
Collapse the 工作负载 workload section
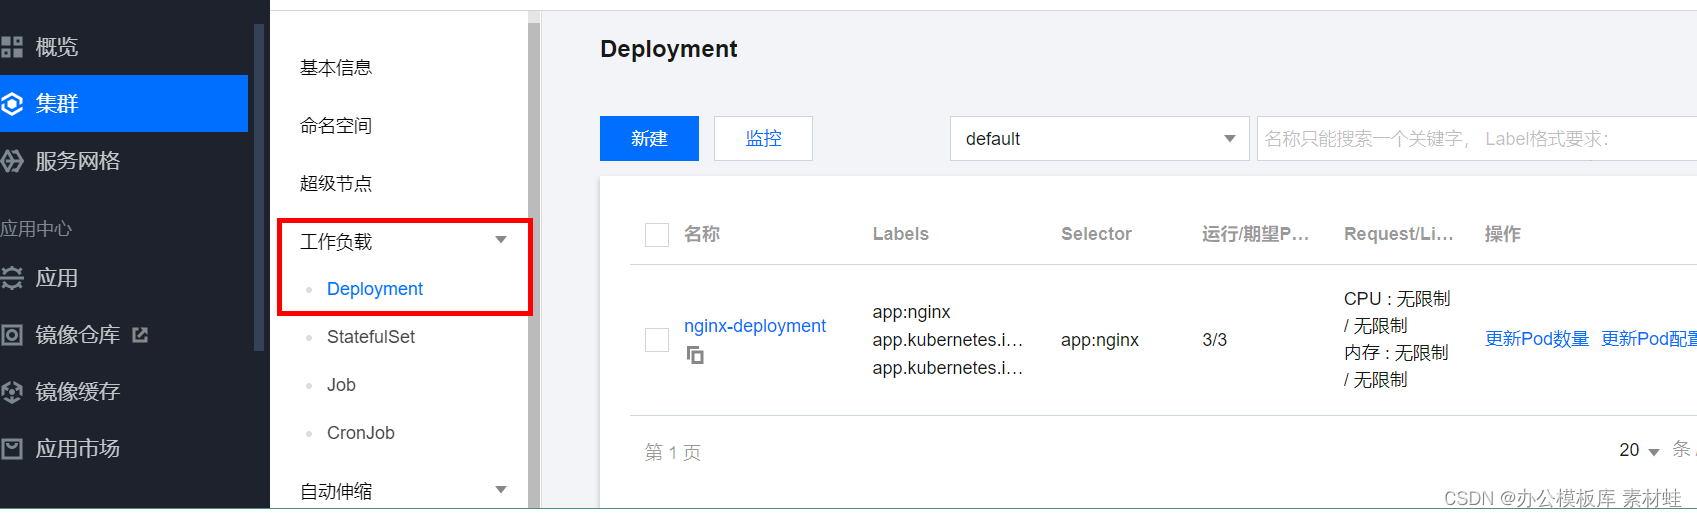click(x=501, y=240)
